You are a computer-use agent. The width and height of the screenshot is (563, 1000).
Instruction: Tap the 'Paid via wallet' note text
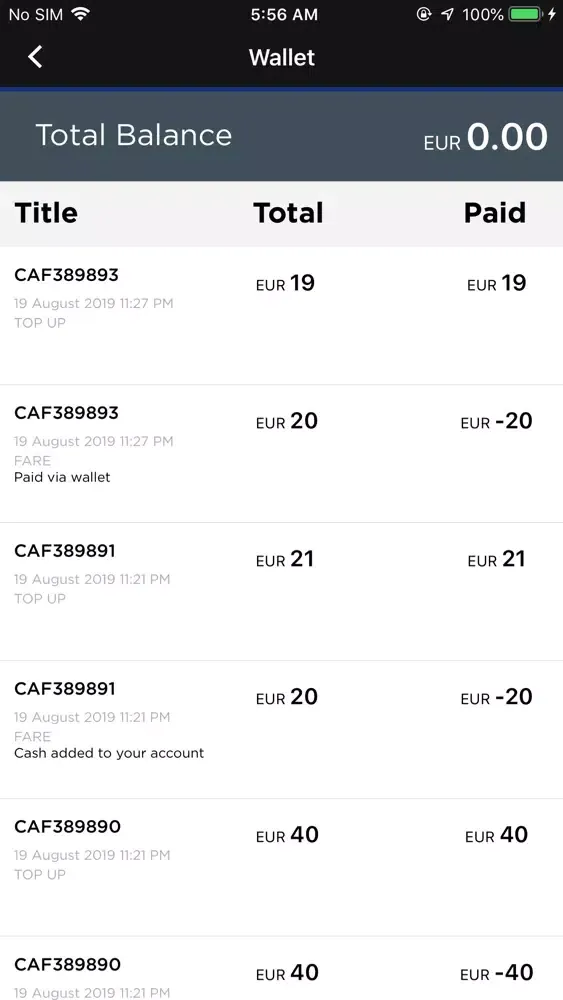tap(62, 477)
